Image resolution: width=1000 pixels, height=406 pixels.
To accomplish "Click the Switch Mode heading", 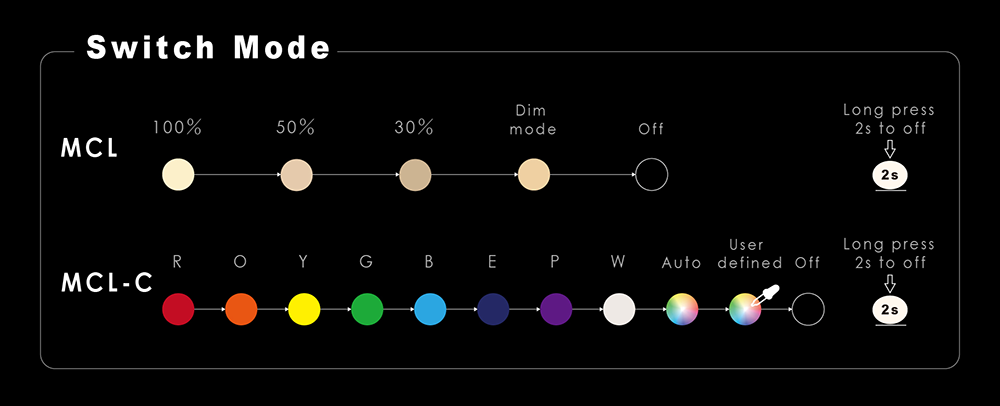I will [x=208, y=47].
